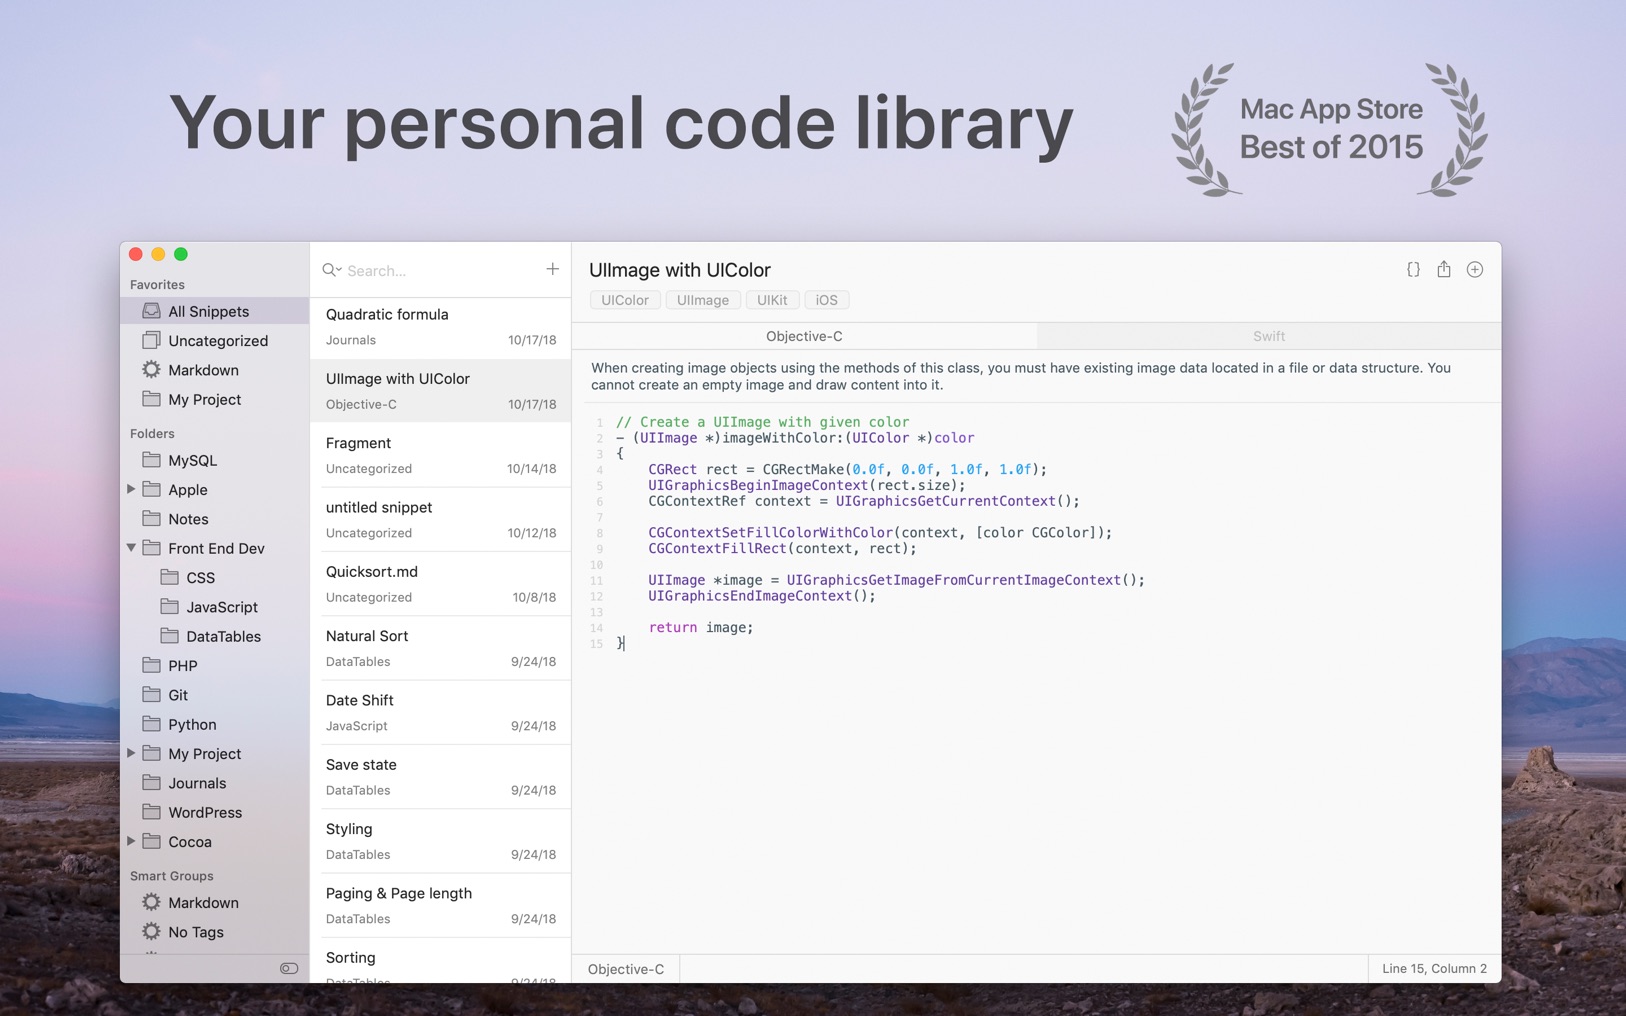Select Quicksort.md snippet

[441, 584]
